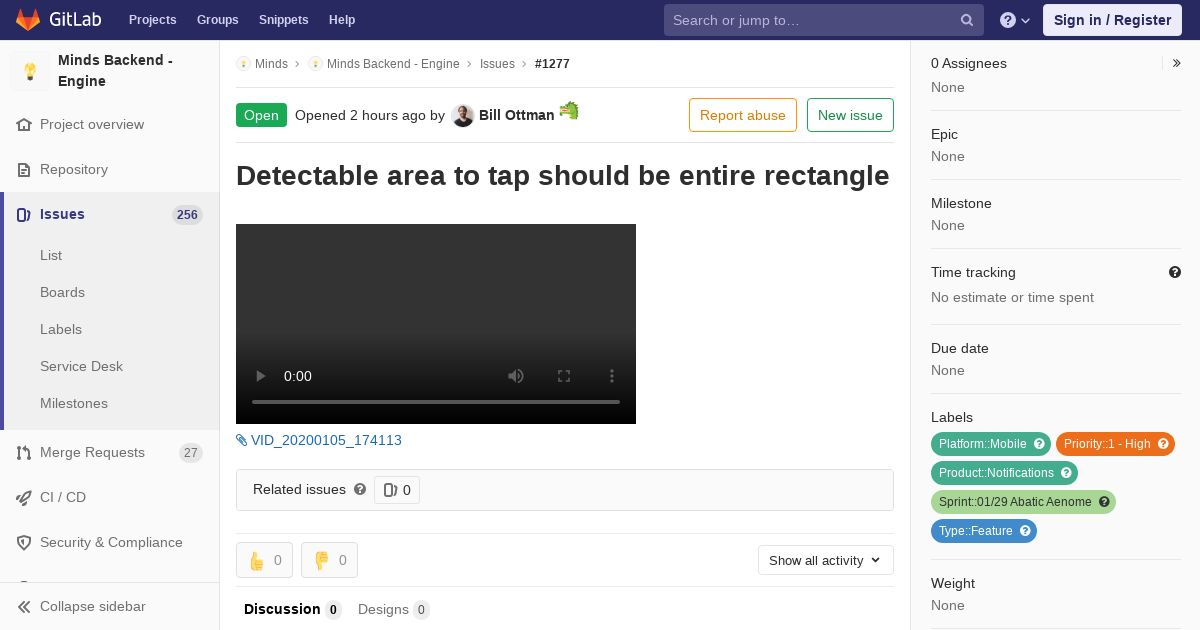Open Service Desk in the sidebar
This screenshot has height=630, width=1200.
coord(81,366)
